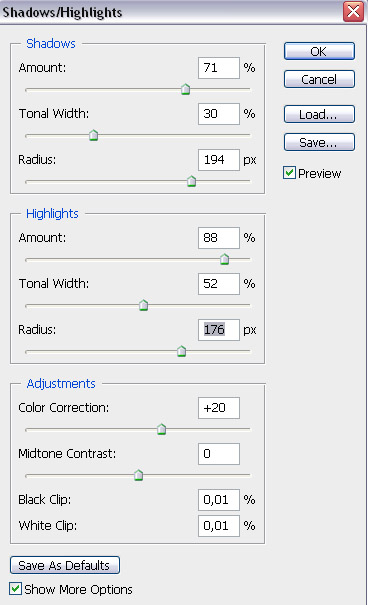
Task: Click the Shadows Tonal Width slider handle
Action: click(x=93, y=135)
